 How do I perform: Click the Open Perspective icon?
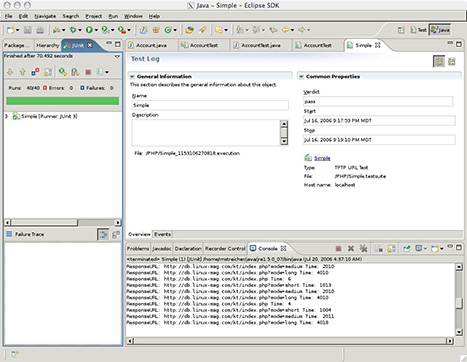[401, 30]
